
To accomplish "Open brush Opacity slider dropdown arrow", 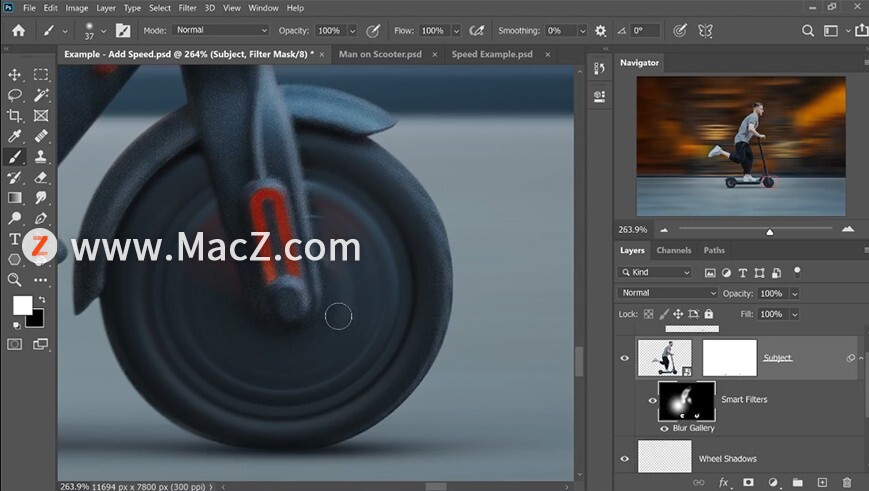I will [x=352, y=31].
